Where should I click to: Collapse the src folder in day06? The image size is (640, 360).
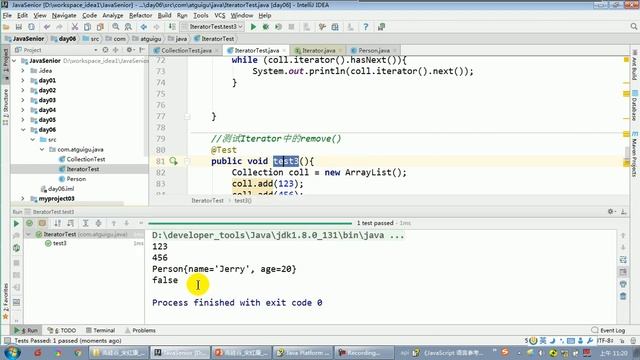coord(33,140)
